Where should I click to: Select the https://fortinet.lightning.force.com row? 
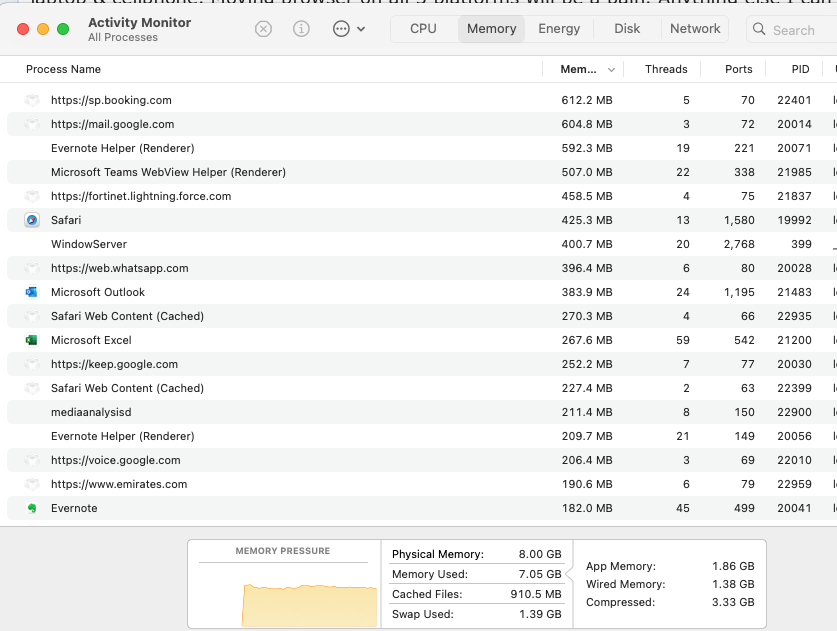coord(422,196)
